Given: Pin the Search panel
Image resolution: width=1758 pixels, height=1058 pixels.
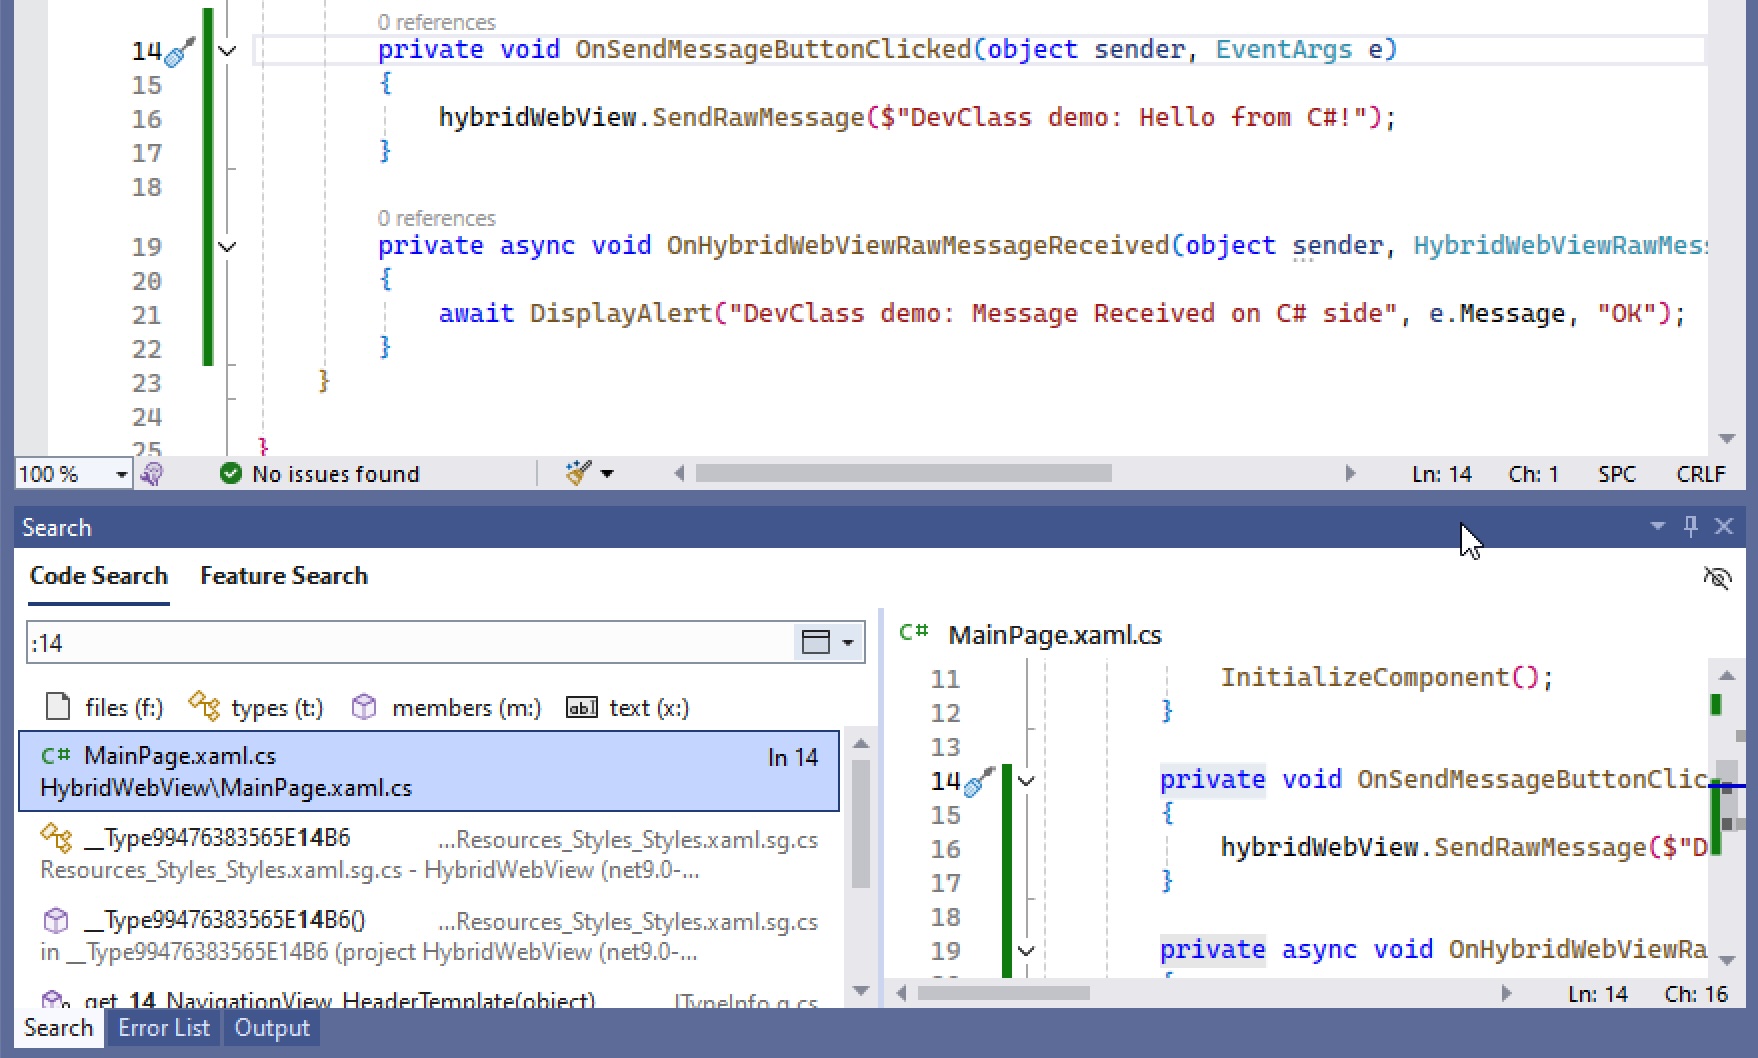Looking at the screenshot, I should click(x=1690, y=526).
